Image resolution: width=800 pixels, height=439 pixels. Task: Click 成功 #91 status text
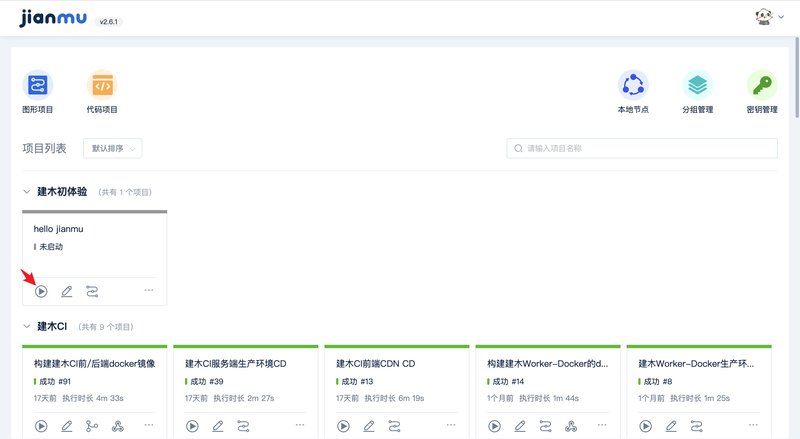coord(55,381)
